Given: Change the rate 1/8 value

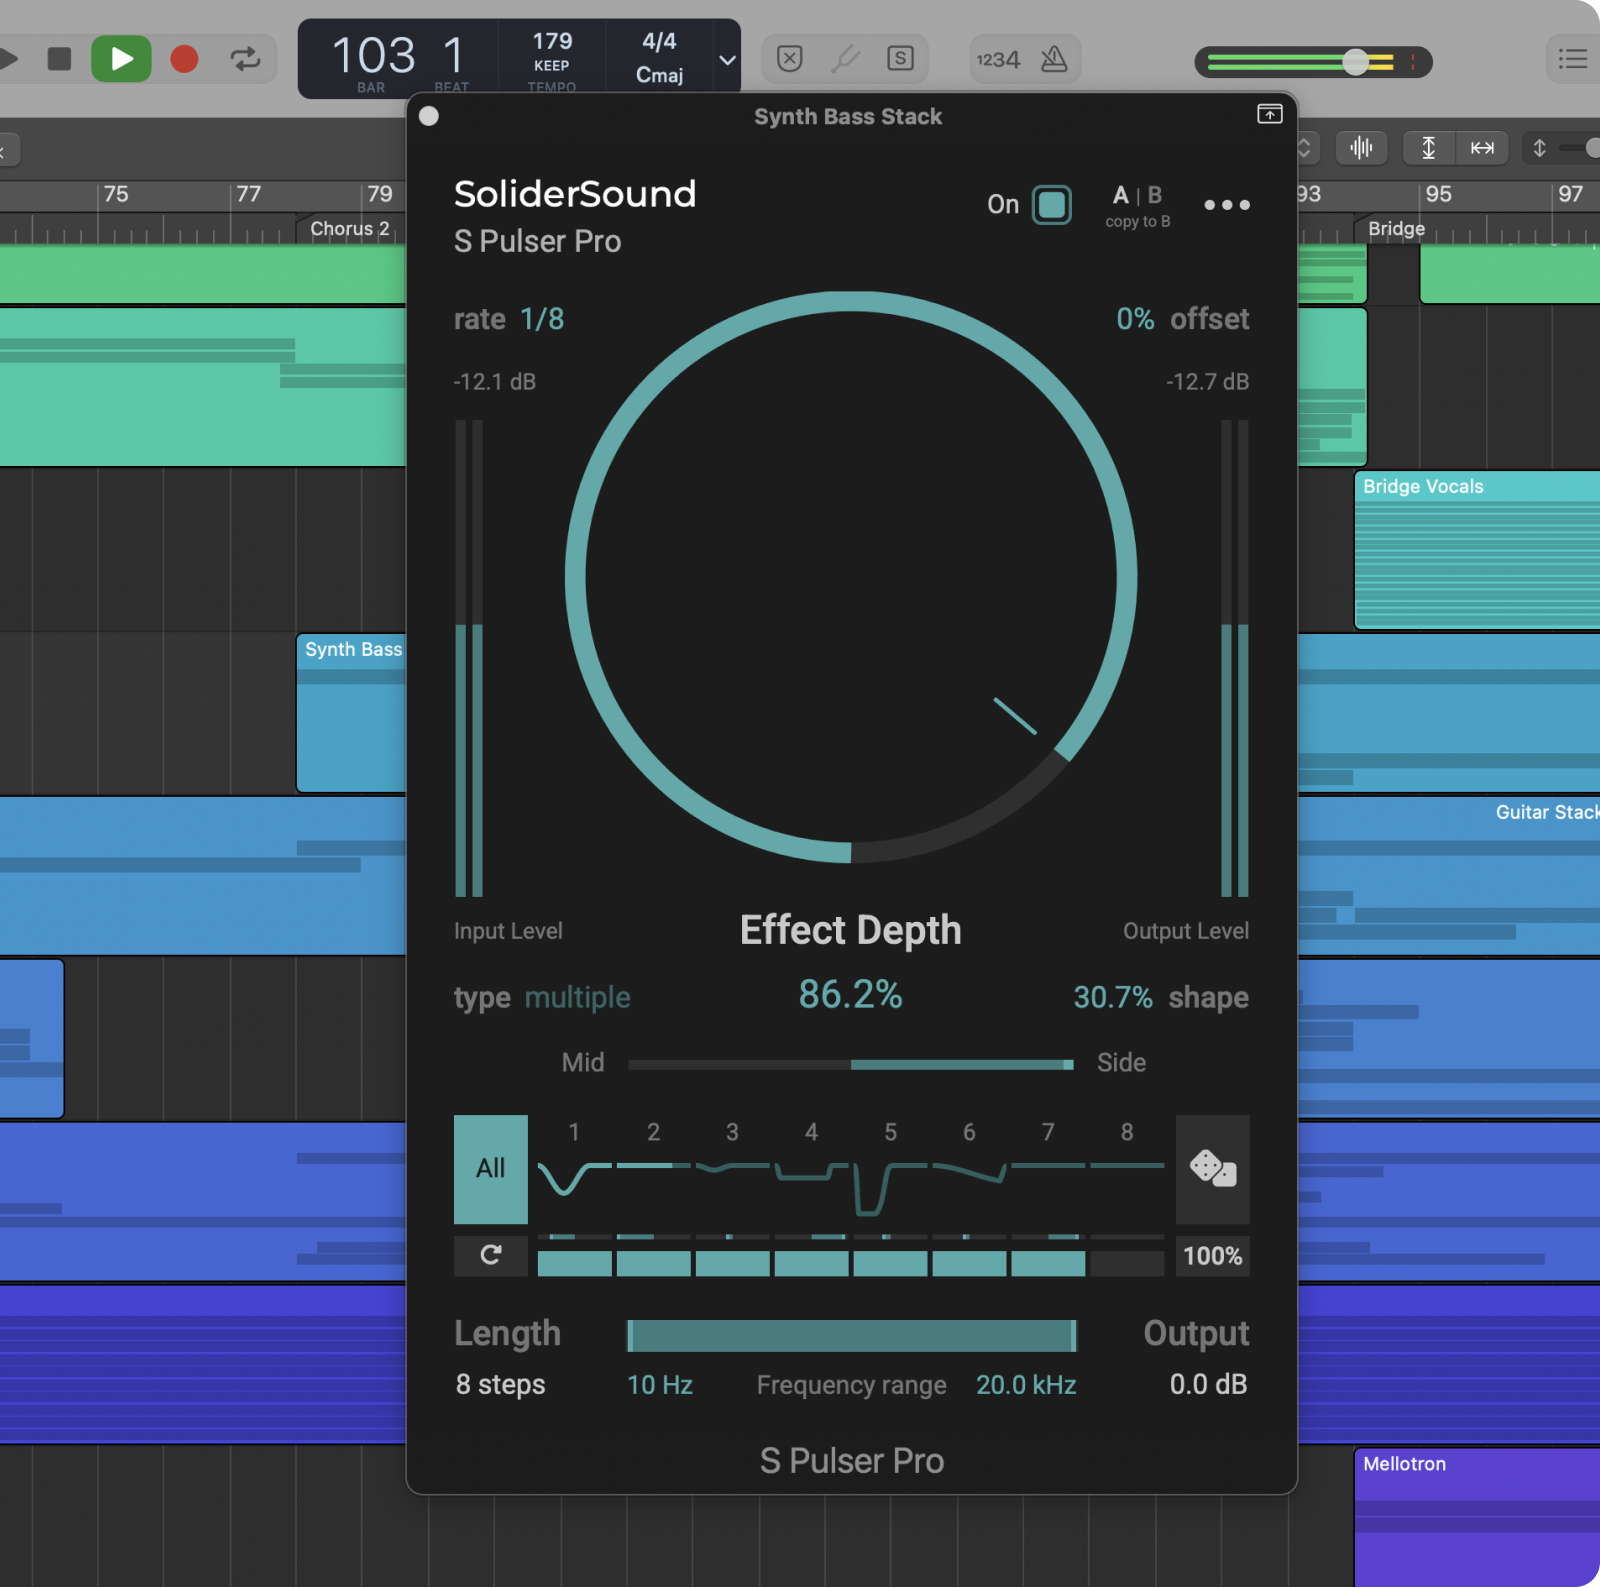Looking at the screenshot, I should [542, 319].
